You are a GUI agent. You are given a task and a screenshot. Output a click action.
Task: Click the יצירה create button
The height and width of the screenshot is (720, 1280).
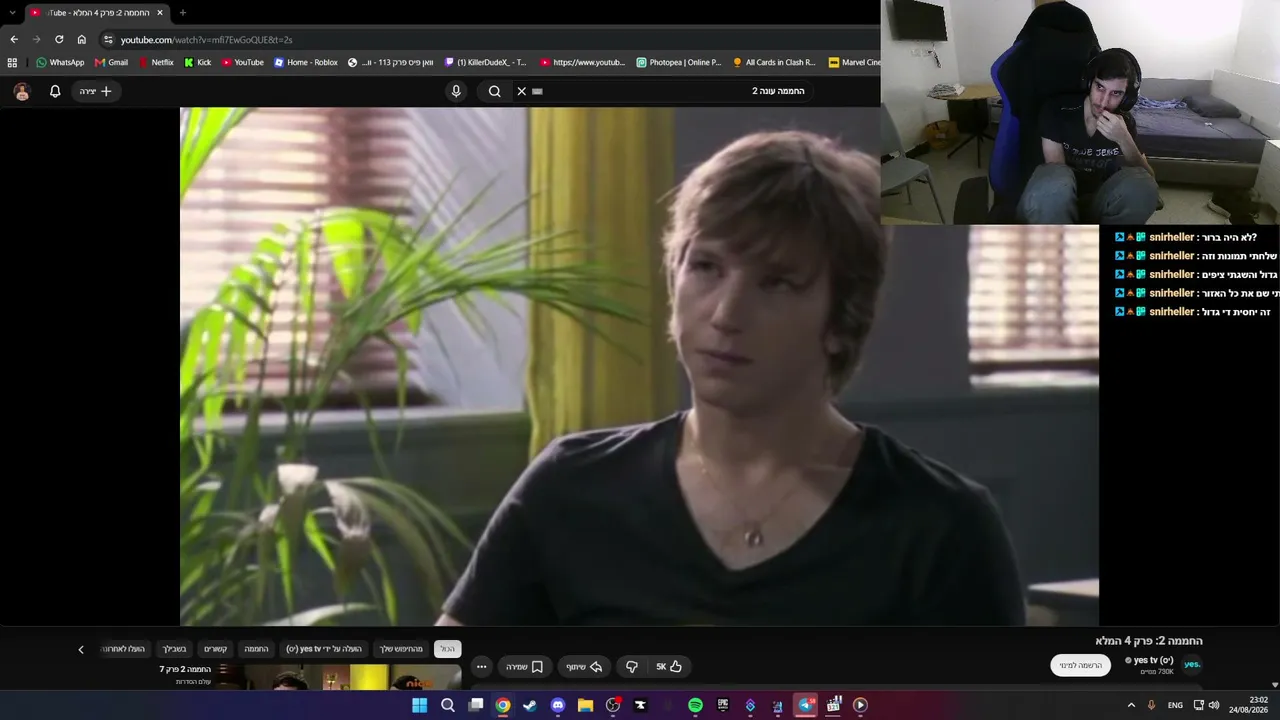[x=96, y=91]
